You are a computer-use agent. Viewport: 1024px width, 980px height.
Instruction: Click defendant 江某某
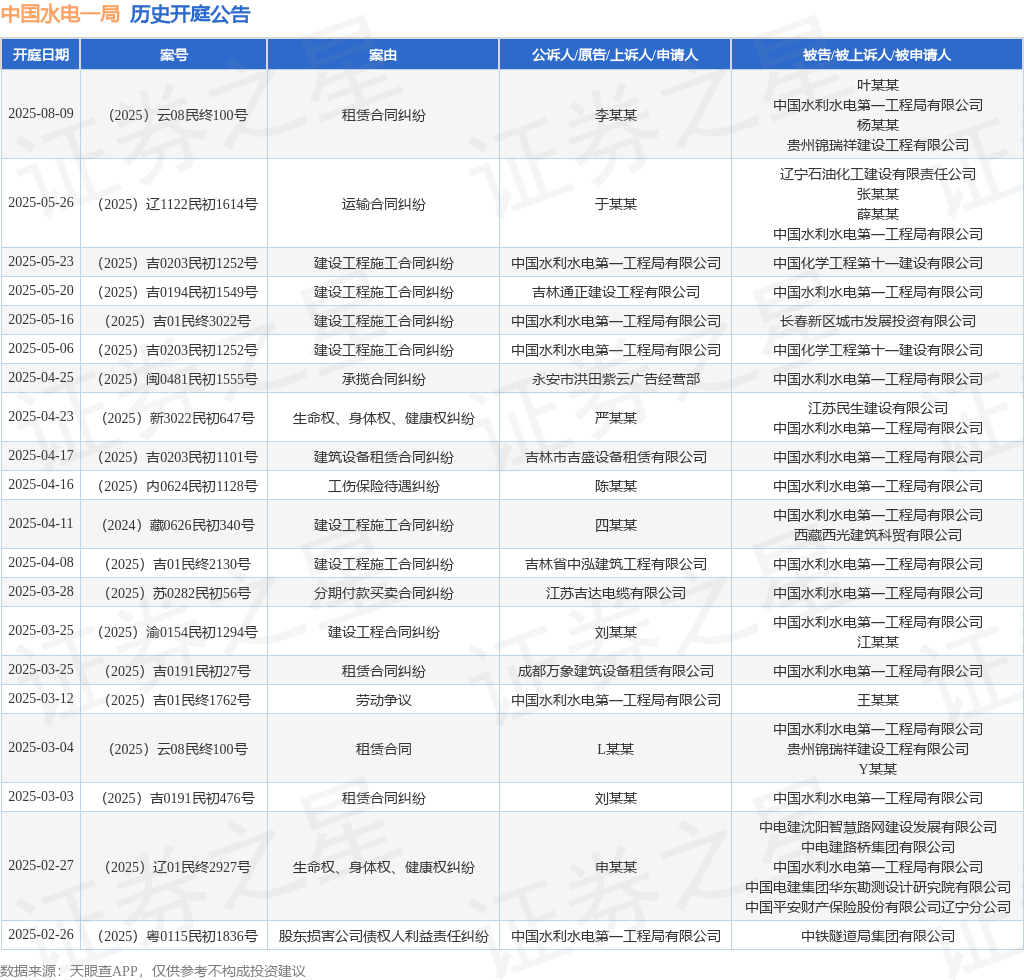click(878, 642)
